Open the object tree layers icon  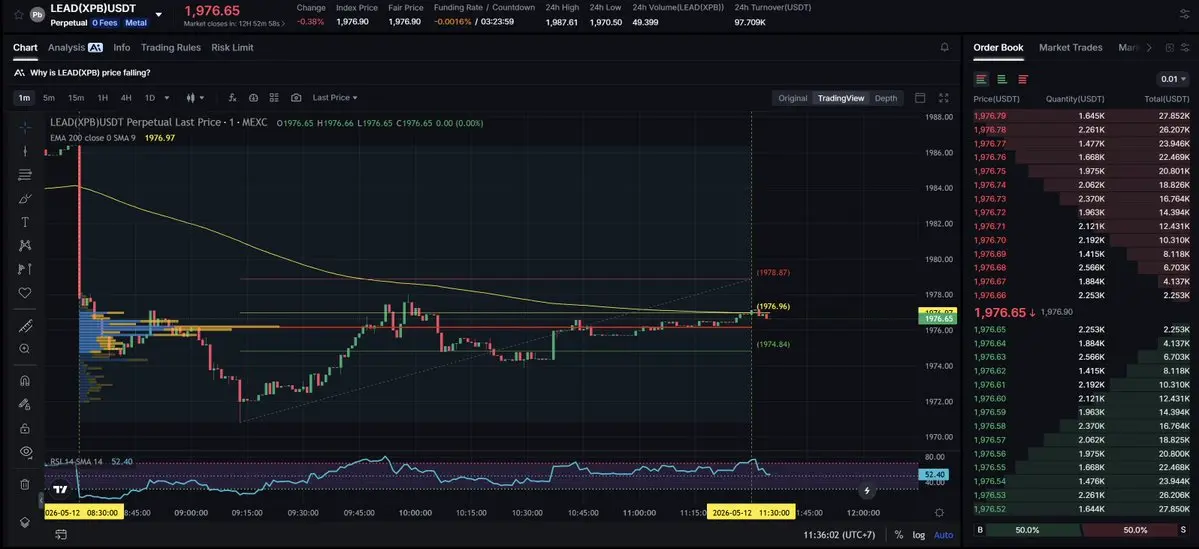[24, 521]
